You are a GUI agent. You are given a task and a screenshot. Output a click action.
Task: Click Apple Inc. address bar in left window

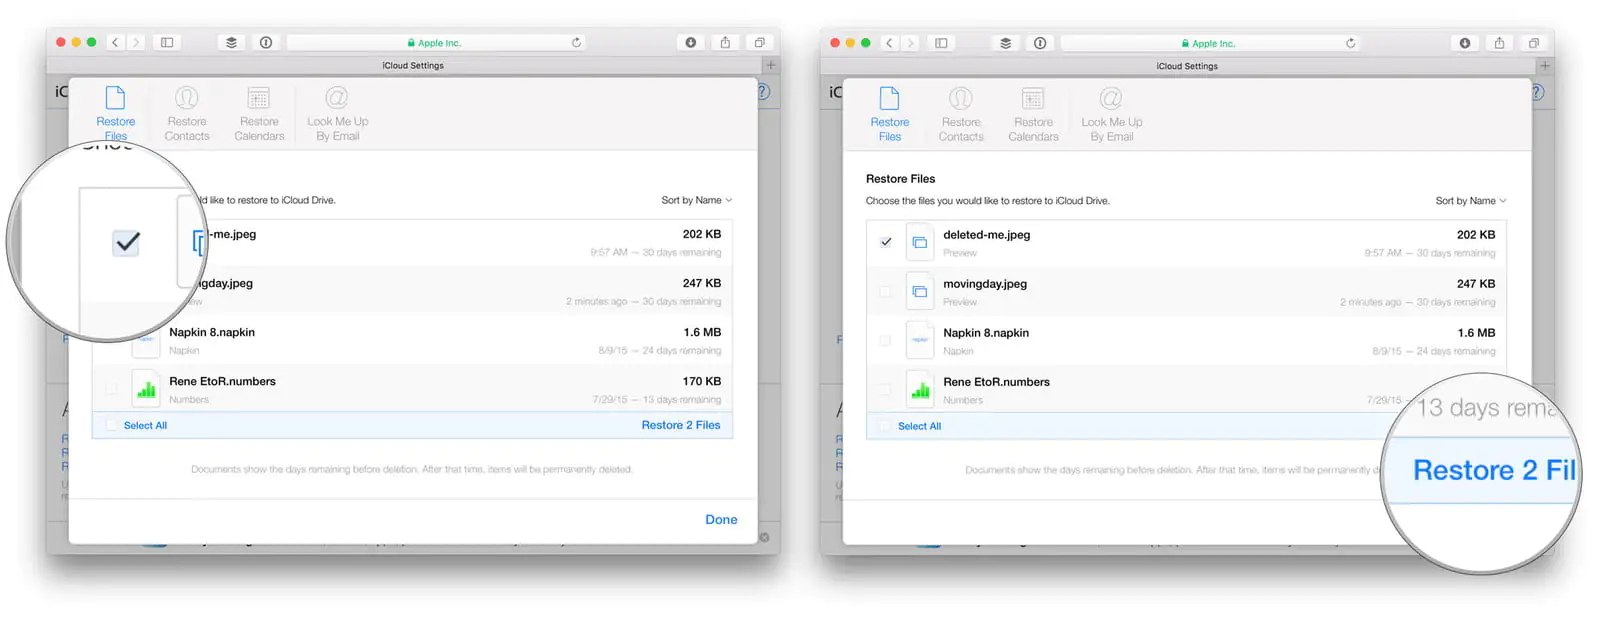pos(436,42)
